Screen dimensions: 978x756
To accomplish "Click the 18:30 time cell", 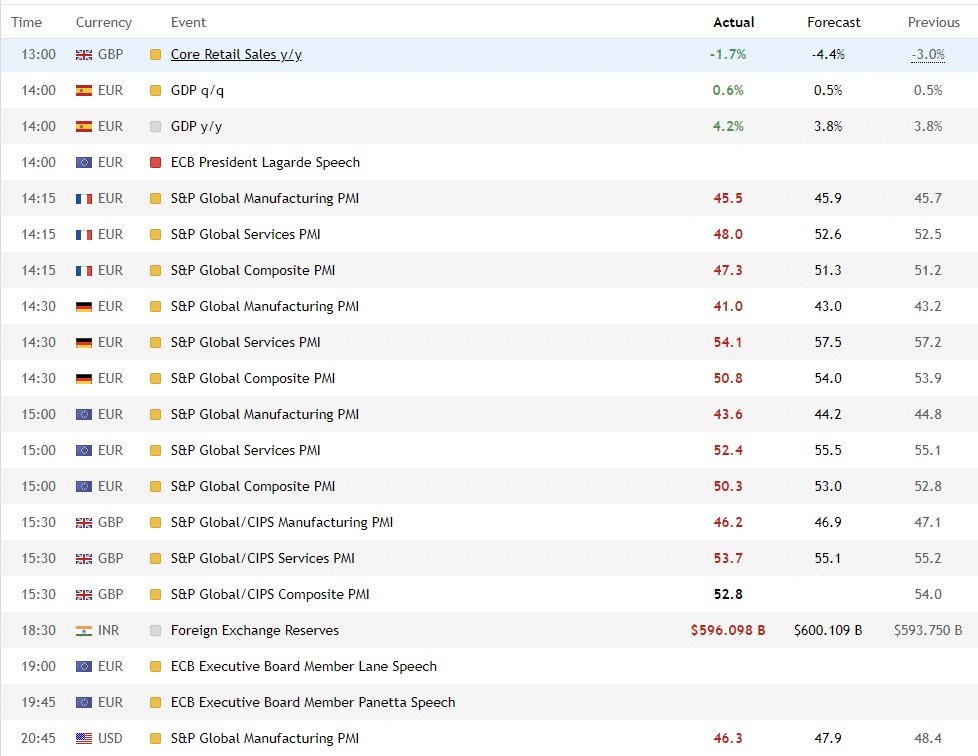I will (x=39, y=631).
